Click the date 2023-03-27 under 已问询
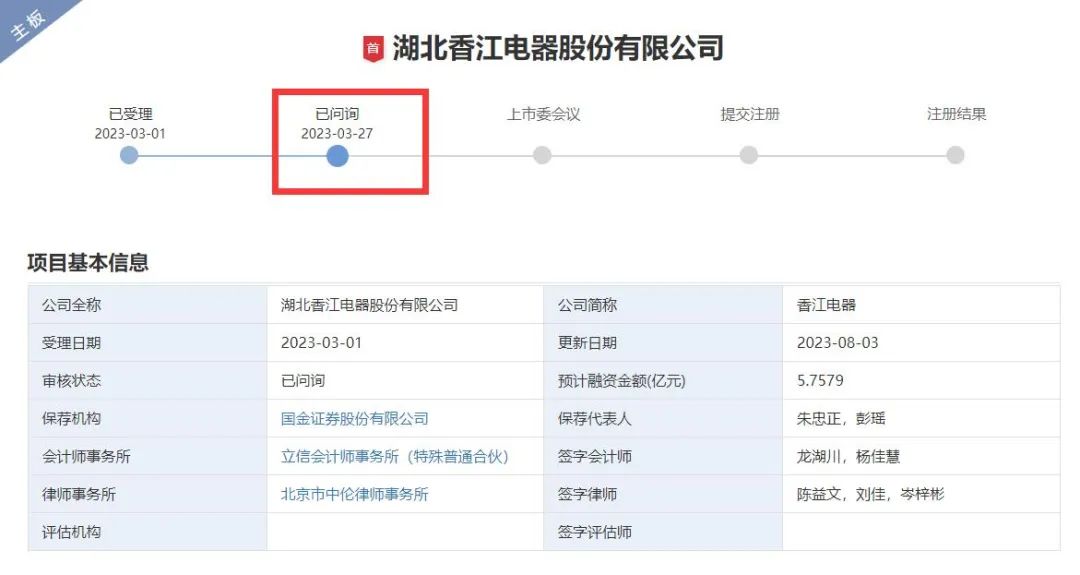This screenshot has width=1080, height=575. tap(337, 134)
